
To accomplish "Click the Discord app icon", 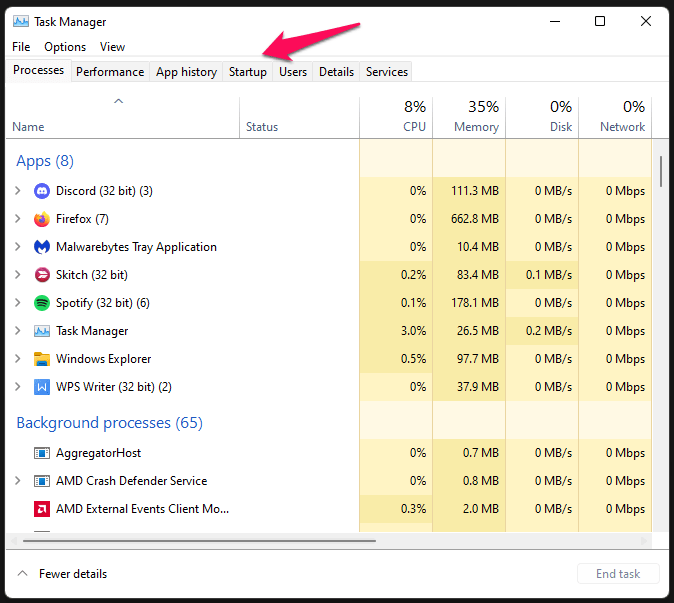I will (x=42, y=191).
